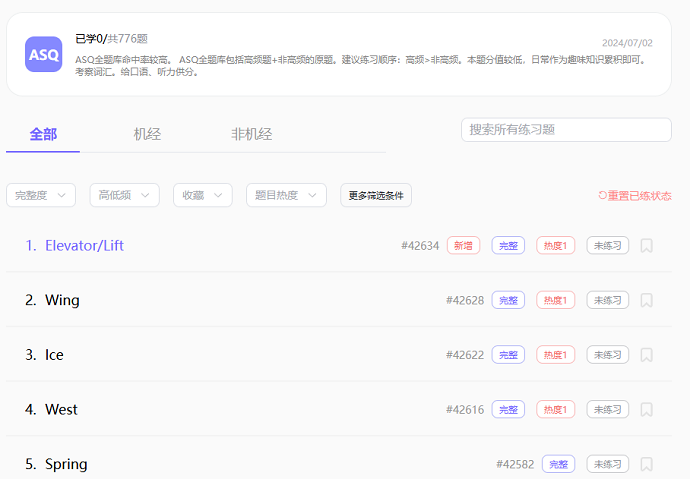The width and height of the screenshot is (690, 479).
Task: Bookmark the Wing question
Action: 646,300
